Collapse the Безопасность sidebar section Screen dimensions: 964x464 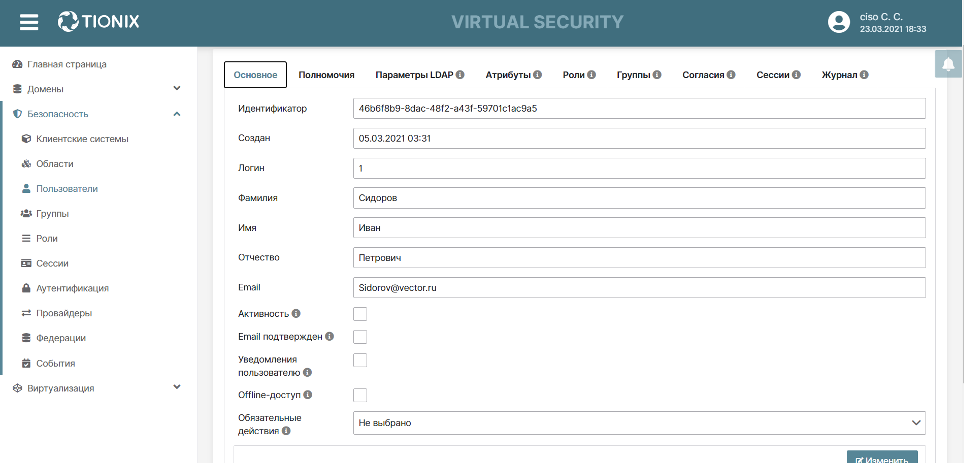click(x=177, y=114)
